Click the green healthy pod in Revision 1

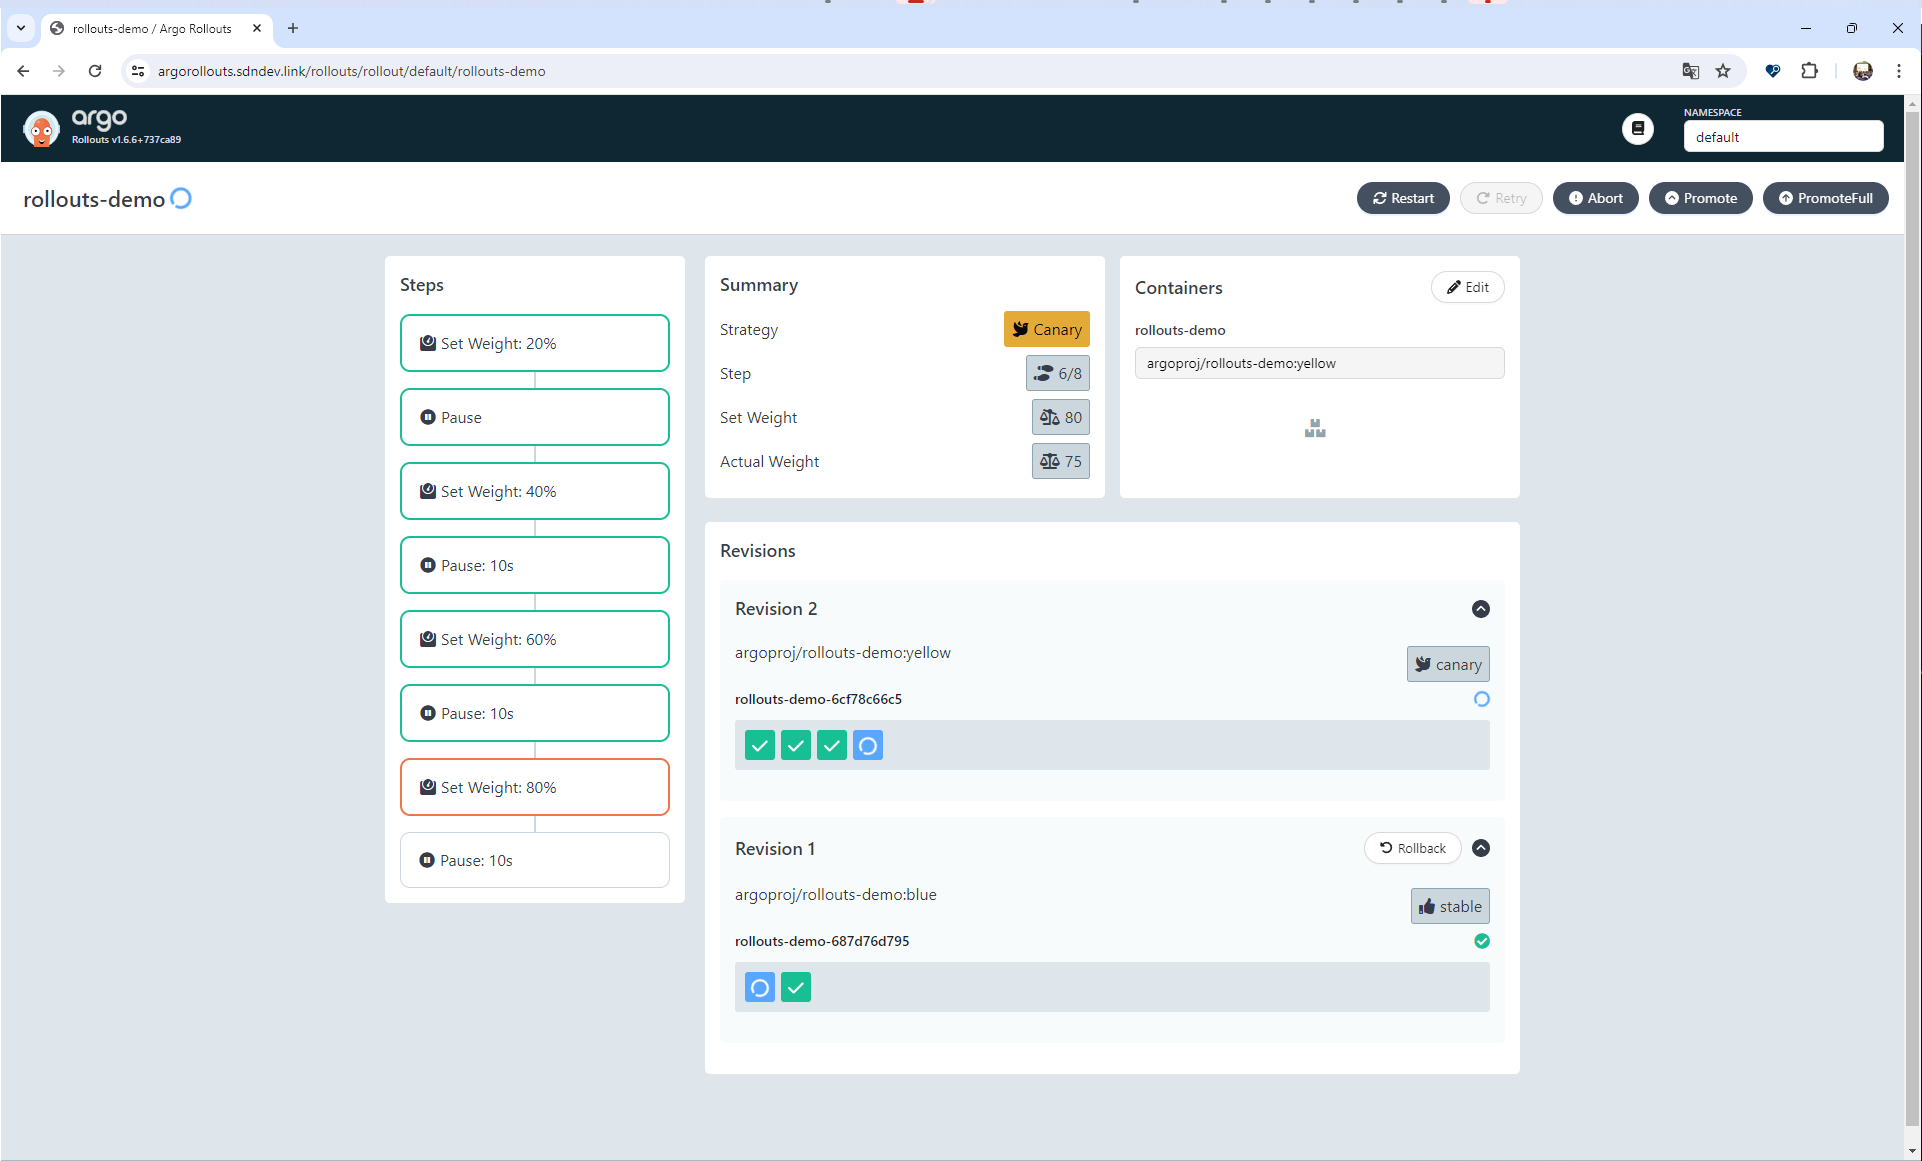[796, 987]
